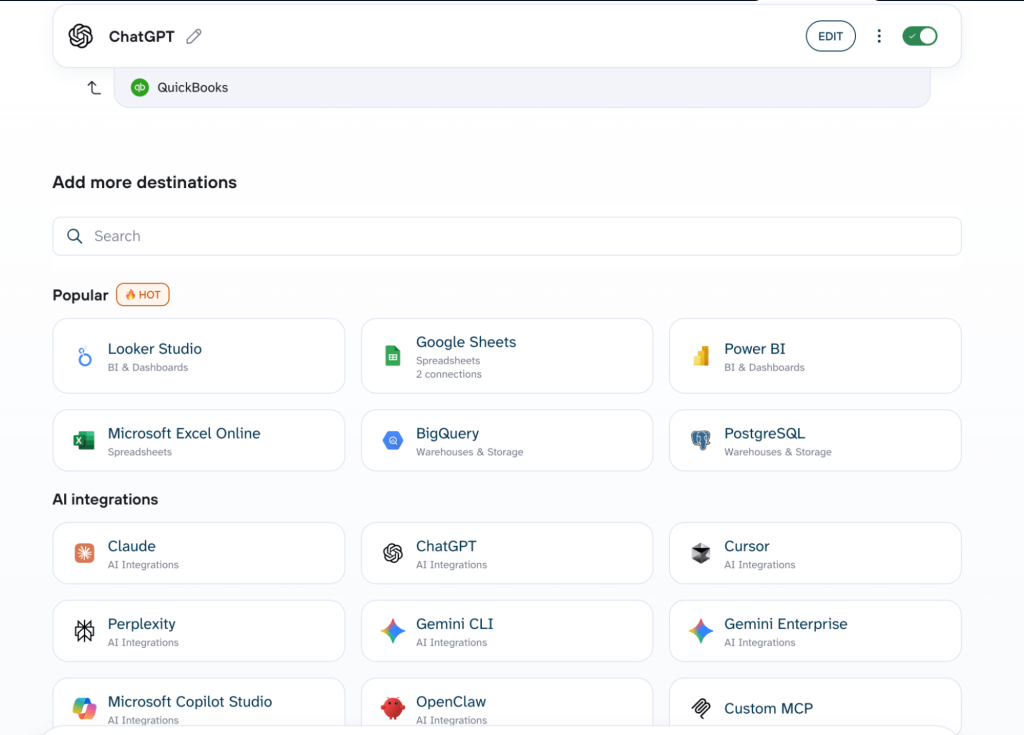Click the Gemini Enterprise sparkle icon
Viewport: 1024px width, 735px height.
coord(701,630)
